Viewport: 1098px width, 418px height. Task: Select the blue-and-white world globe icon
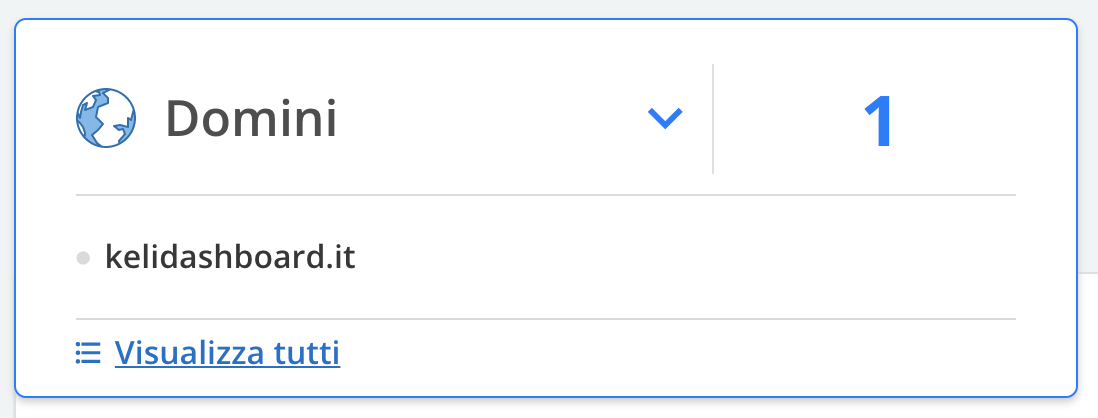click(x=106, y=118)
